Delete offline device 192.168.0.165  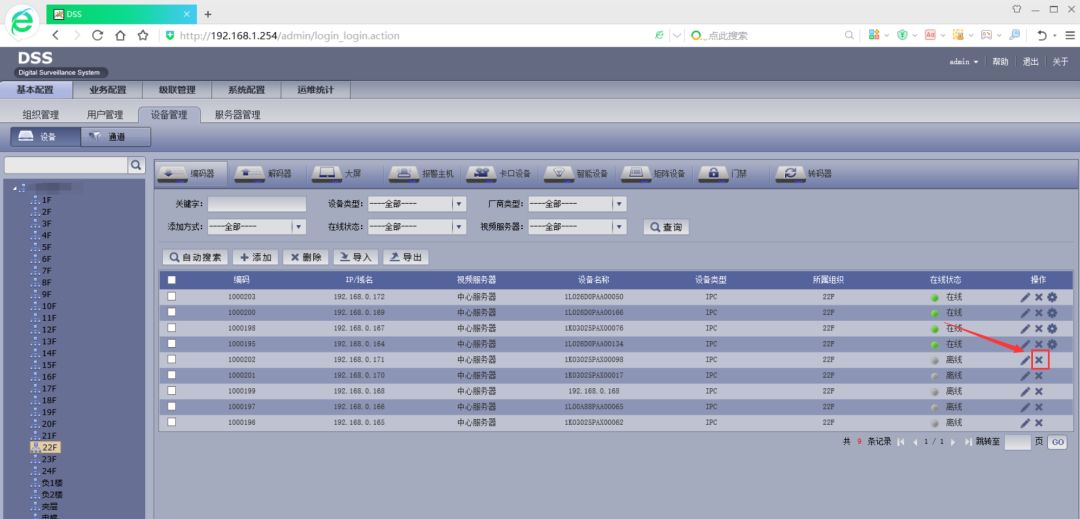[1039, 423]
